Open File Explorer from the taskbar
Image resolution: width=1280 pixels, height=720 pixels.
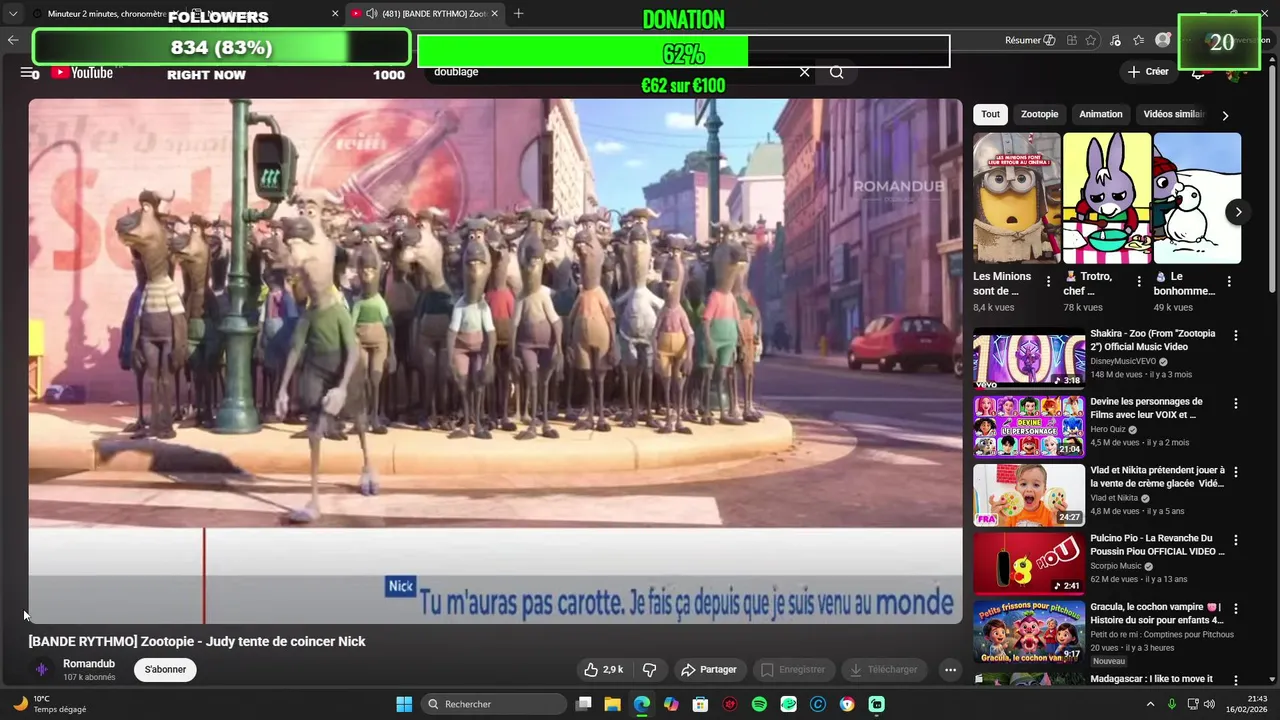(612, 704)
